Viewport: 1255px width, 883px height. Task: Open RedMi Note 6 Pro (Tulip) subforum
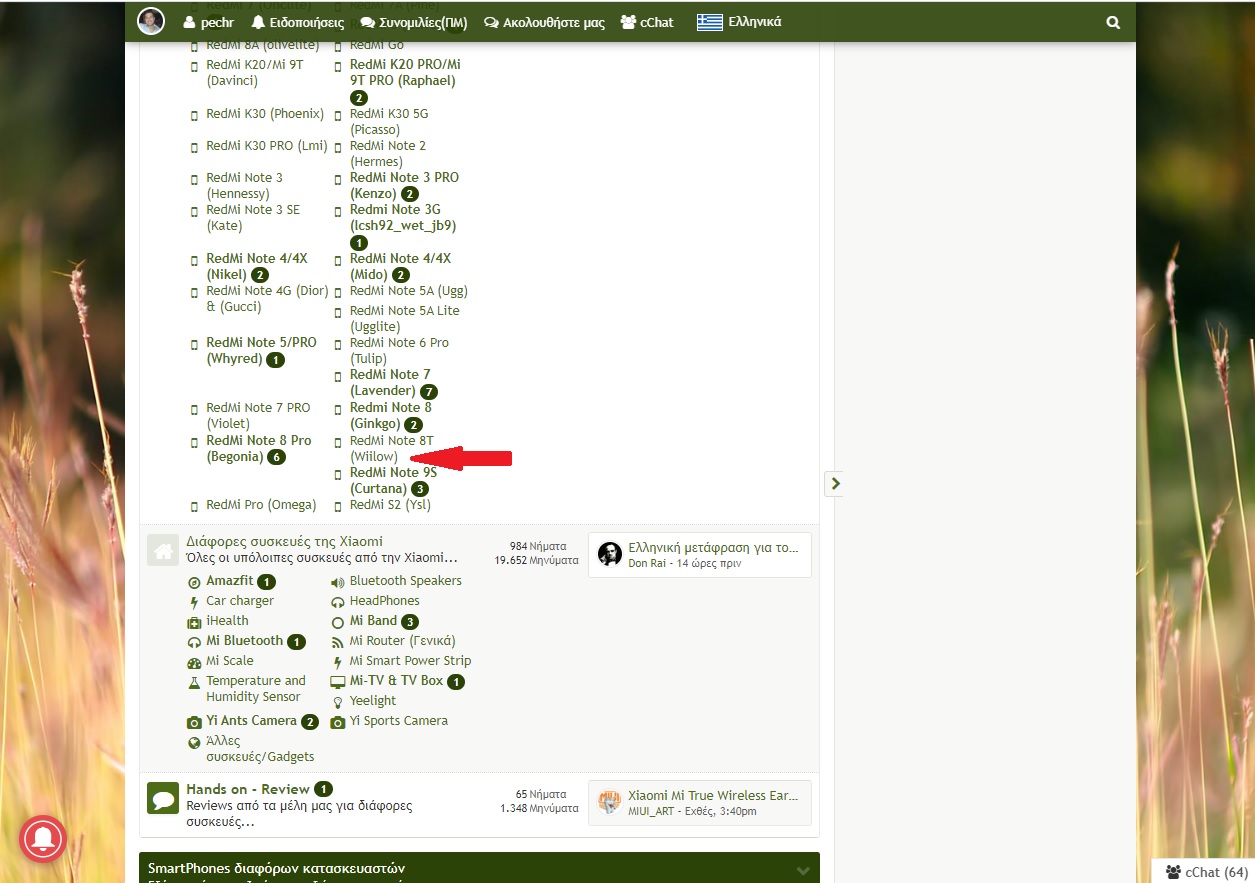399,350
